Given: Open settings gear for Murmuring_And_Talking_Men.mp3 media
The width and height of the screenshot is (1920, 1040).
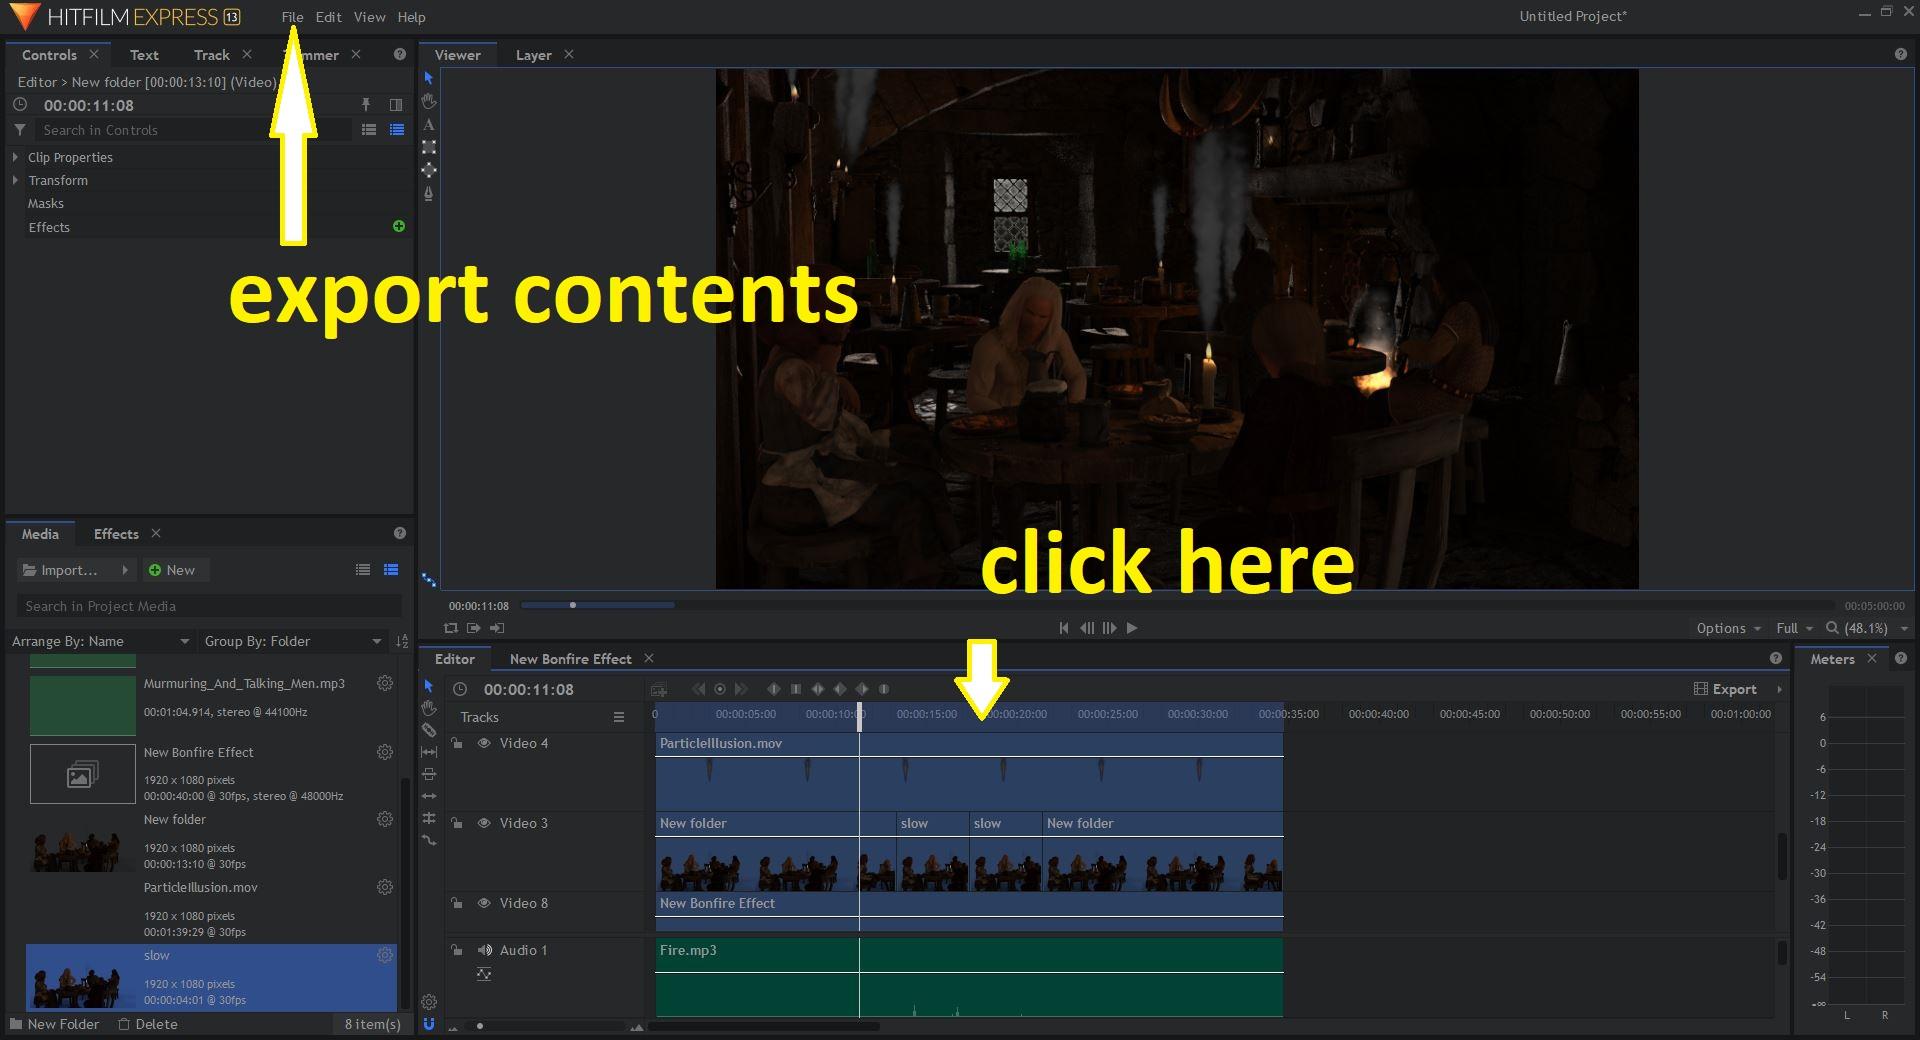Looking at the screenshot, I should pyautogui.click(x=384, y=683).
